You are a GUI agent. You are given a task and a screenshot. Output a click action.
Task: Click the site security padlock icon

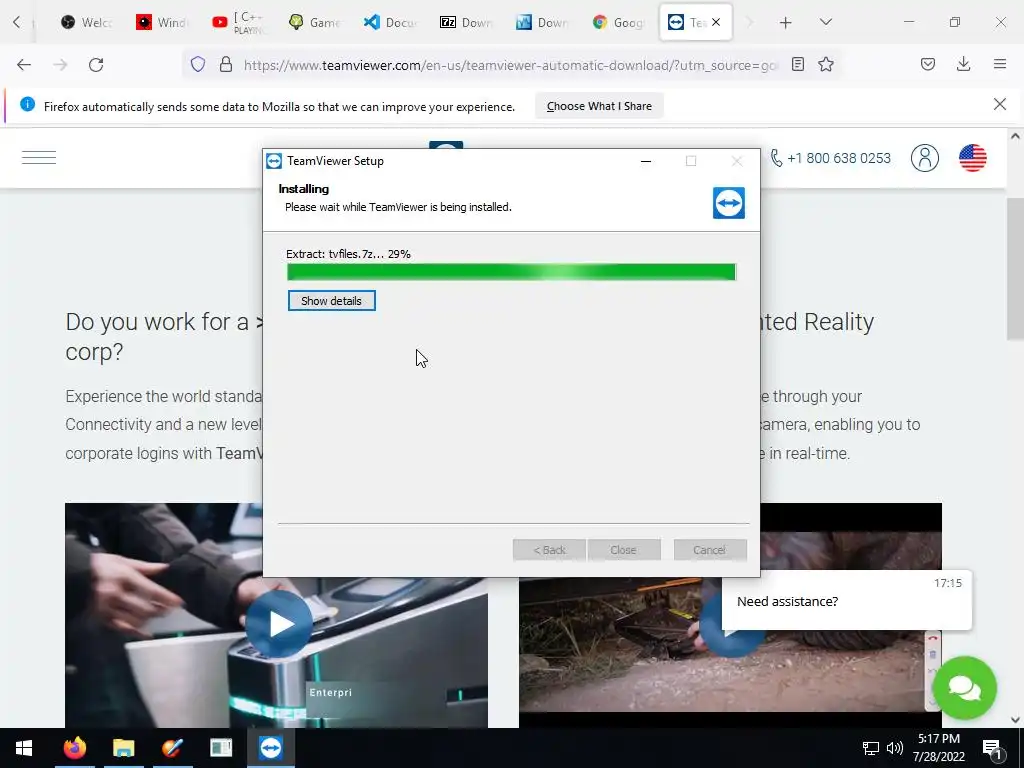(226, 64)
